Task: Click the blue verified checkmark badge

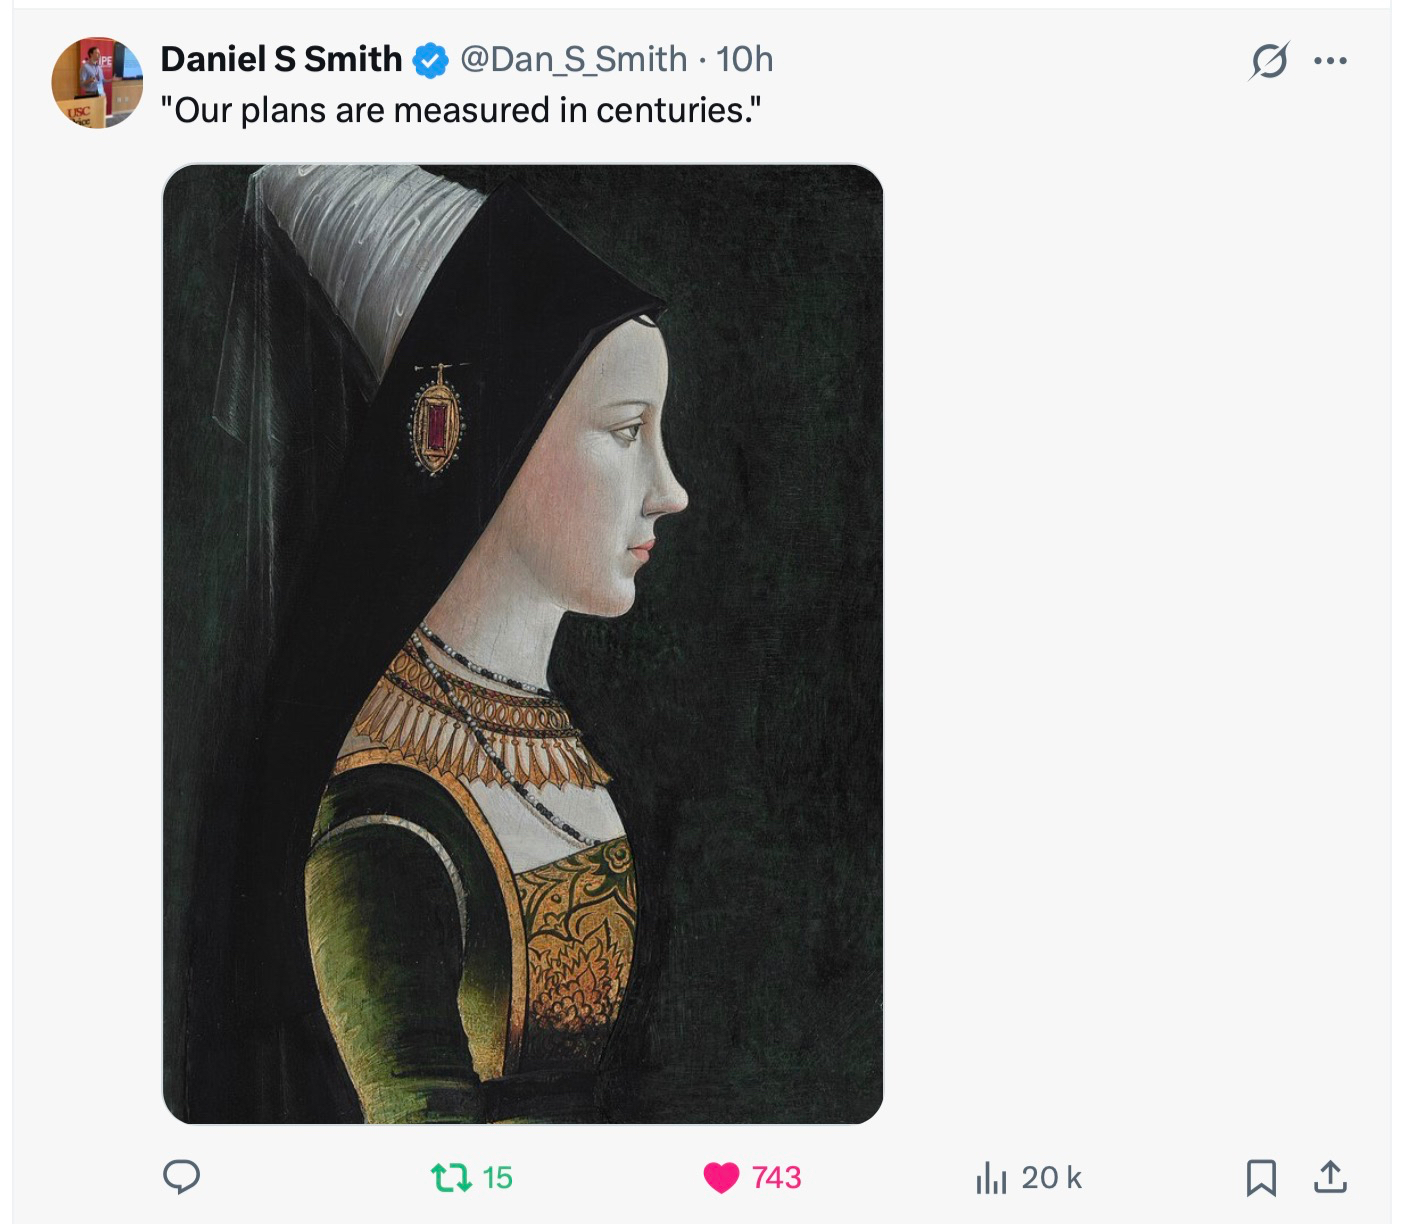Action: tap(431, 61)
